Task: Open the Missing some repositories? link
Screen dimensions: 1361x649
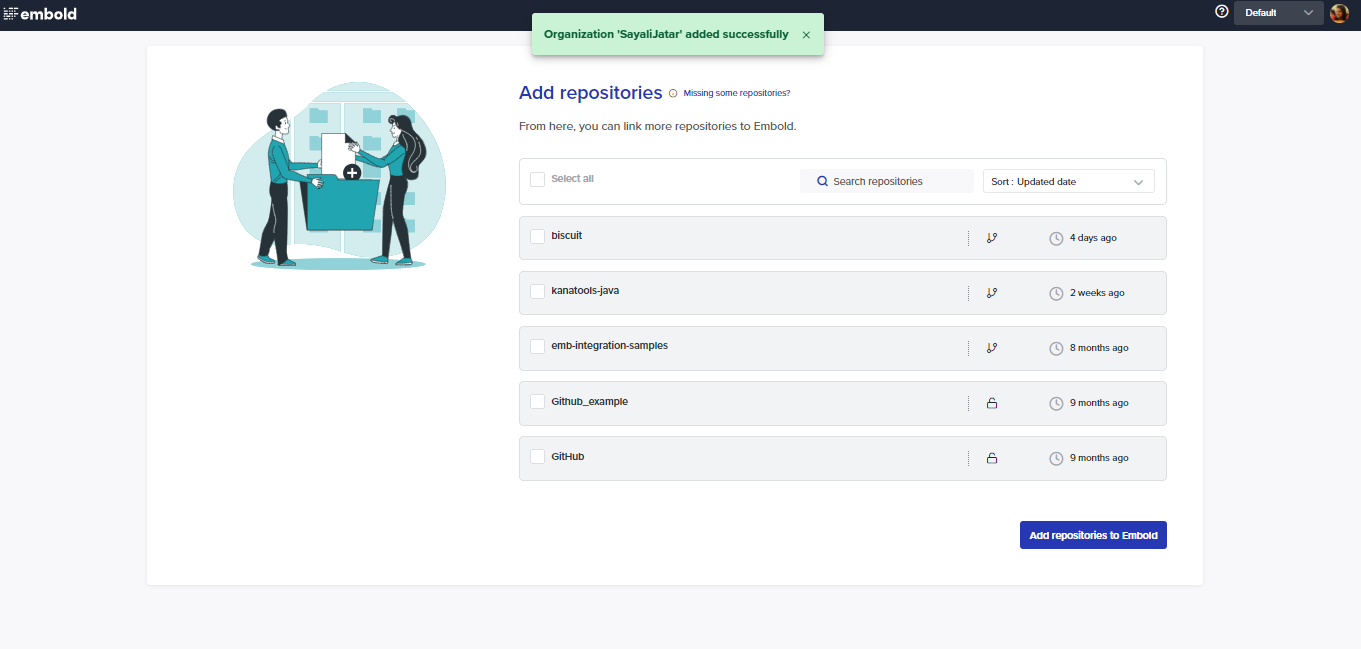Action: point(737,93)
